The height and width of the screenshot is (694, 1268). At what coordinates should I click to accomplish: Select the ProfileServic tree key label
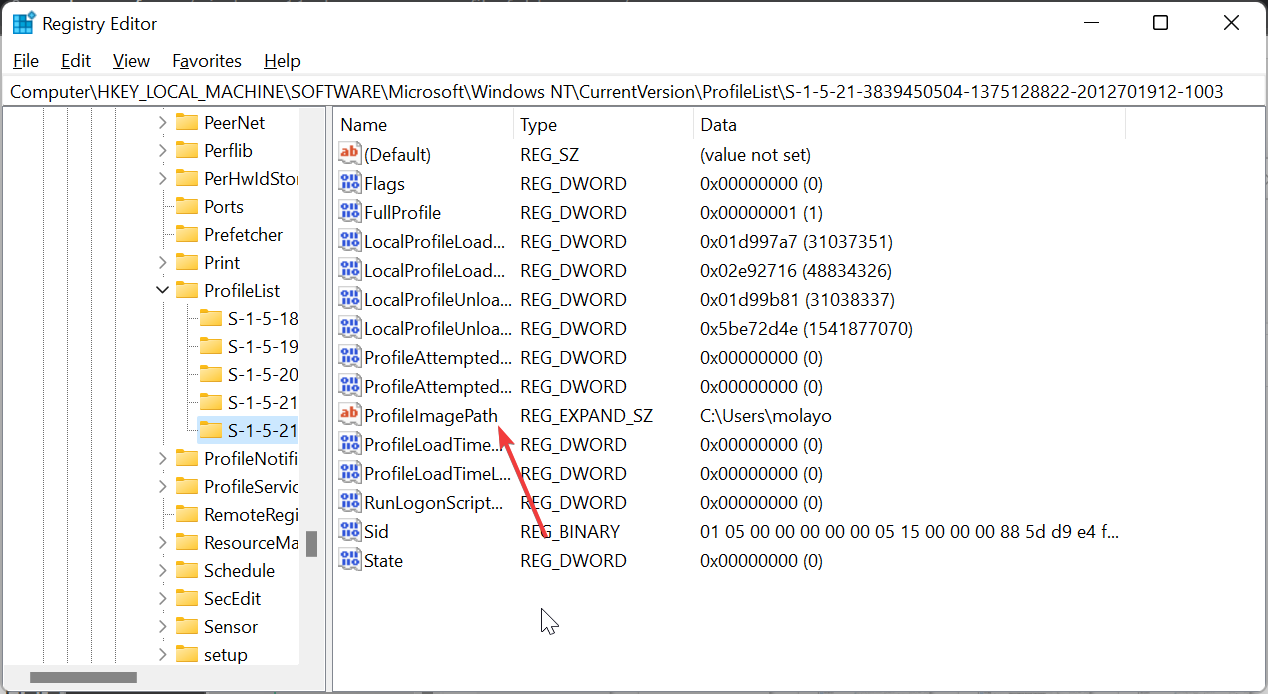(251, 486)
